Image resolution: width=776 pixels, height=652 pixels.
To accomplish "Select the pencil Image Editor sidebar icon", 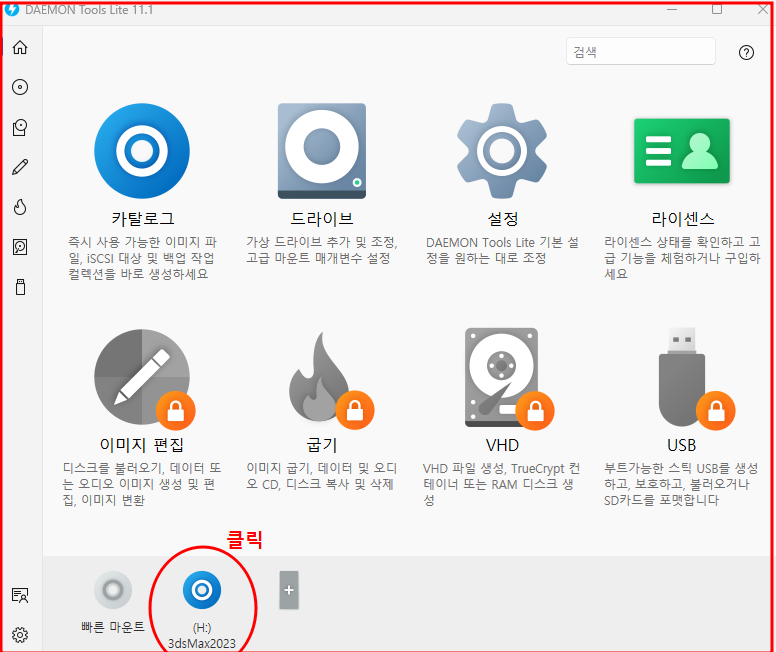I will click(x=20, y=167).
